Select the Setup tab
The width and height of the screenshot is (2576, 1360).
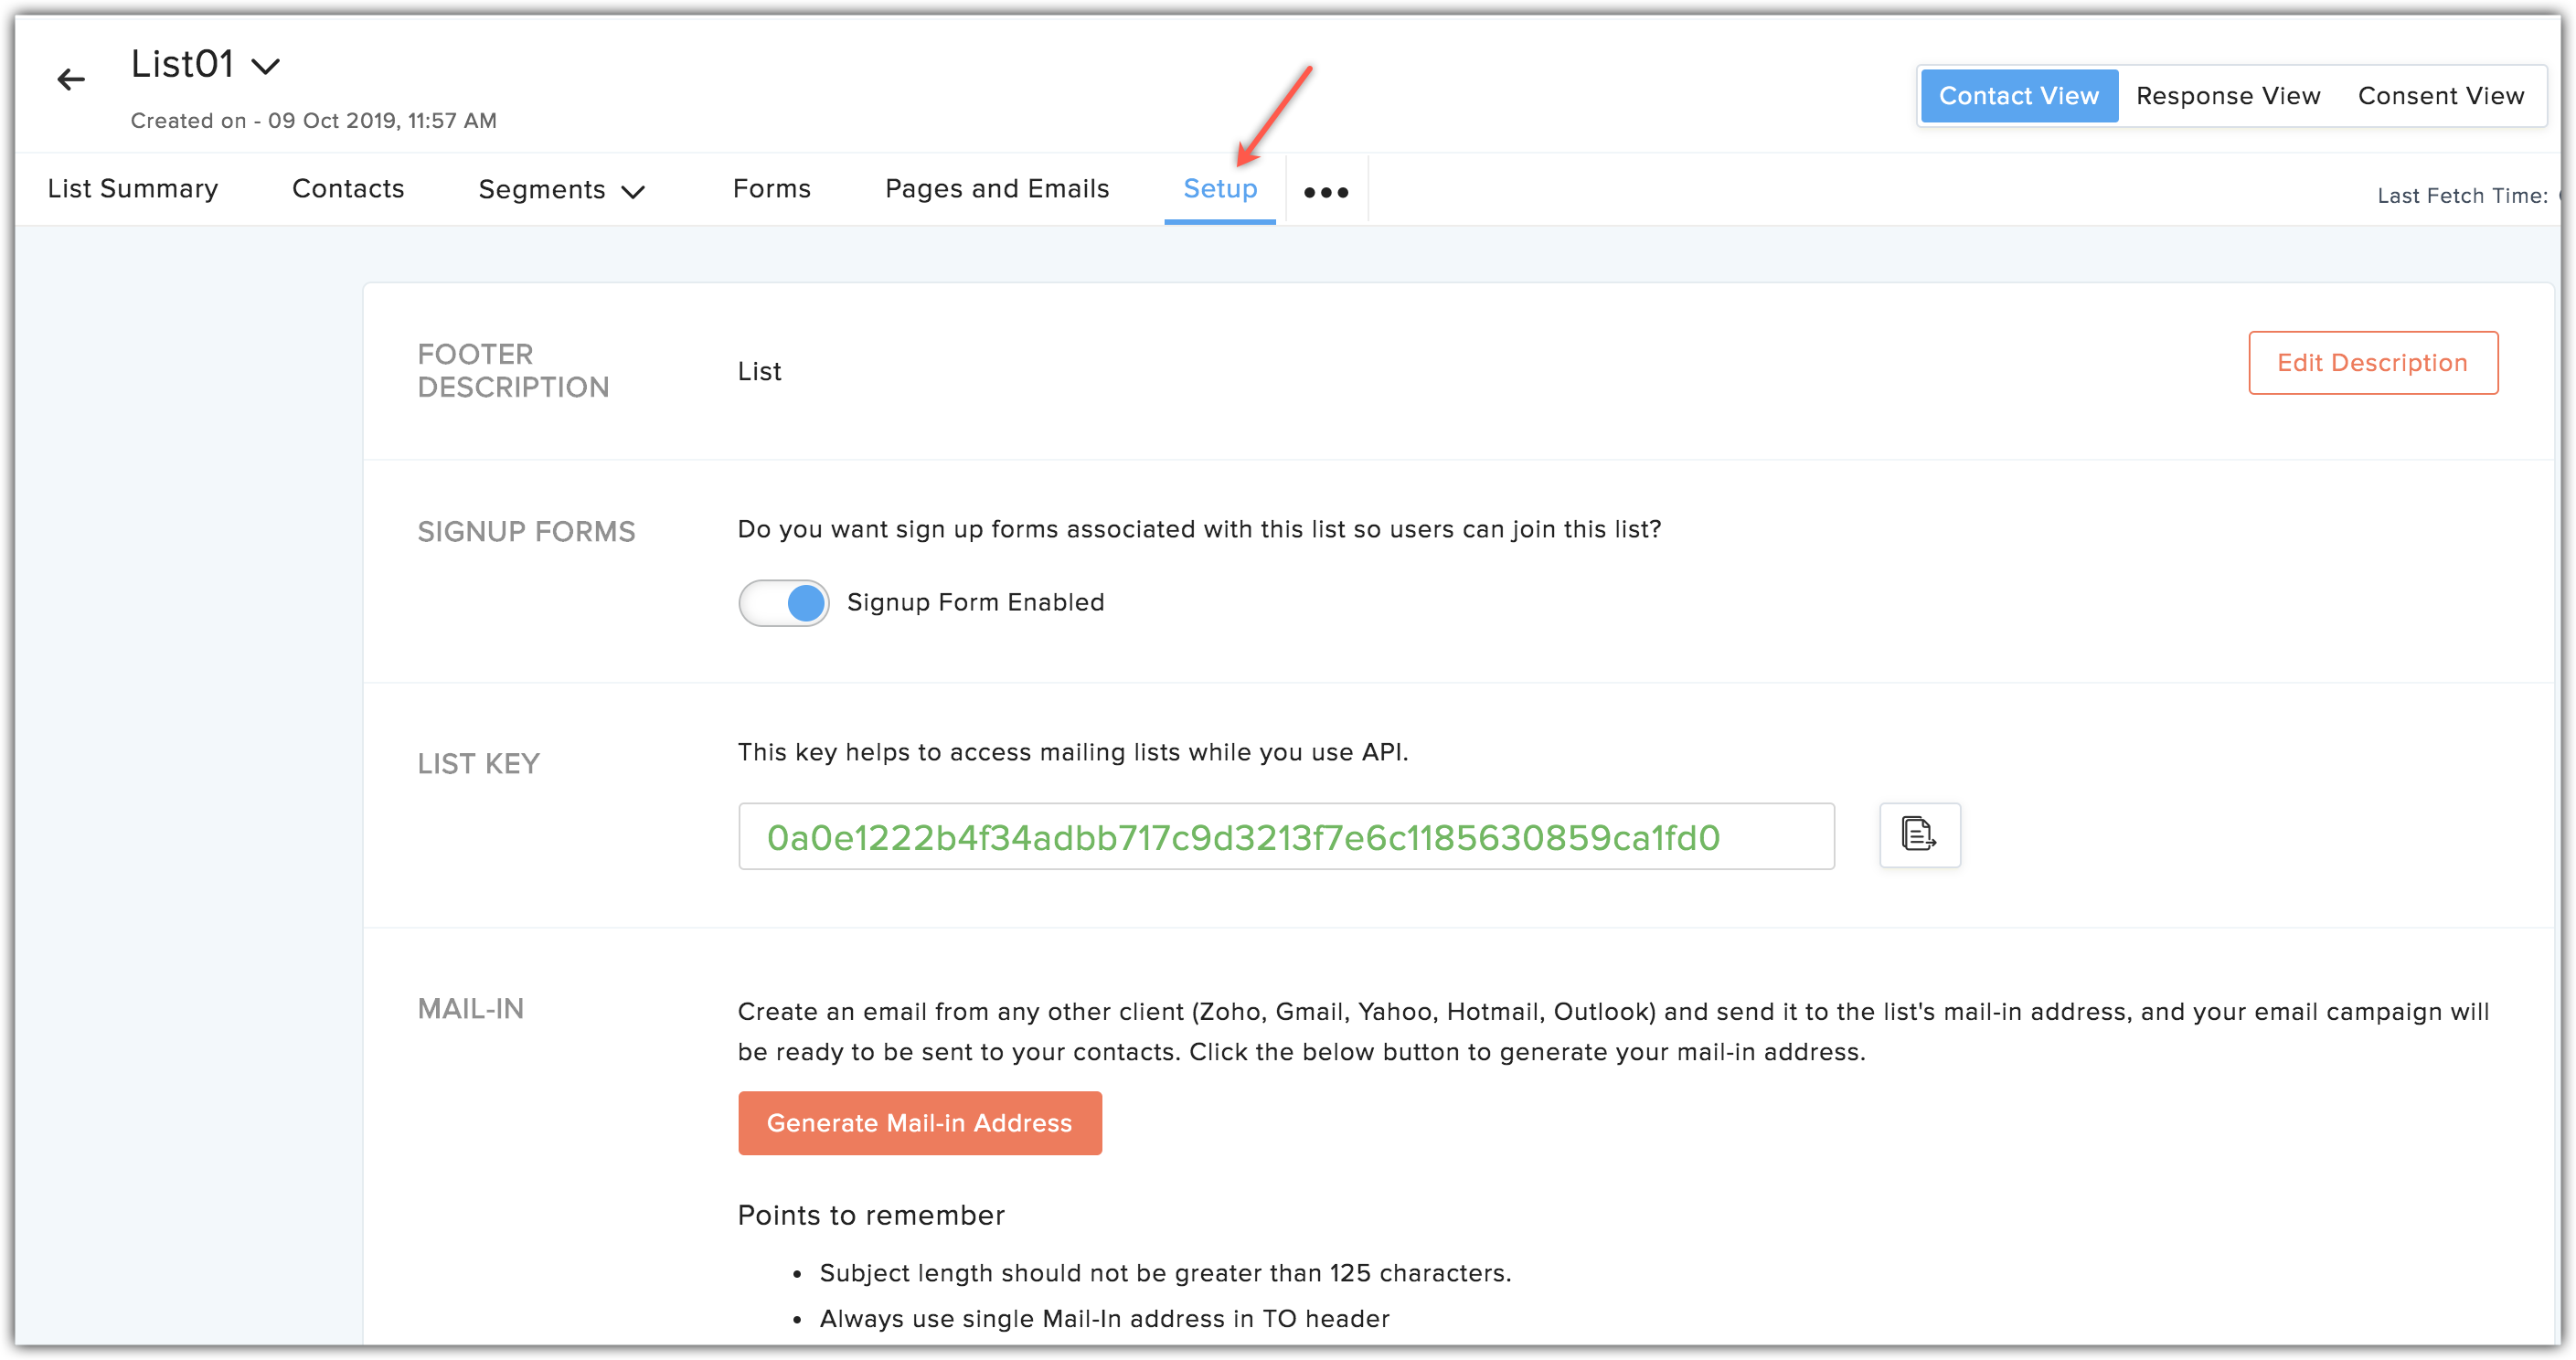coord(1219,187)
